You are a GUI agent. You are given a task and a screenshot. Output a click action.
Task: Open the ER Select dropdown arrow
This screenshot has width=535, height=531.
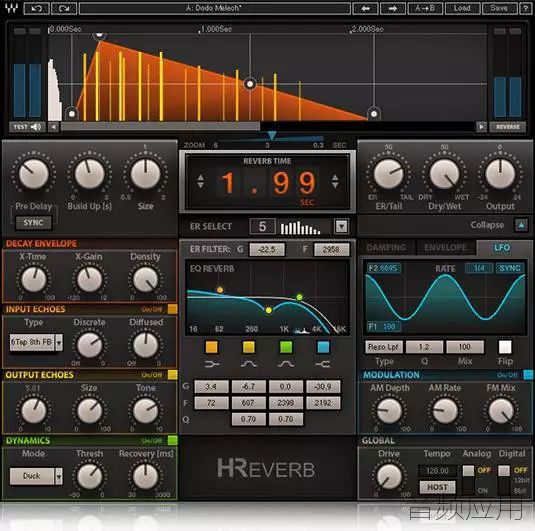click(x=342, y=226)
